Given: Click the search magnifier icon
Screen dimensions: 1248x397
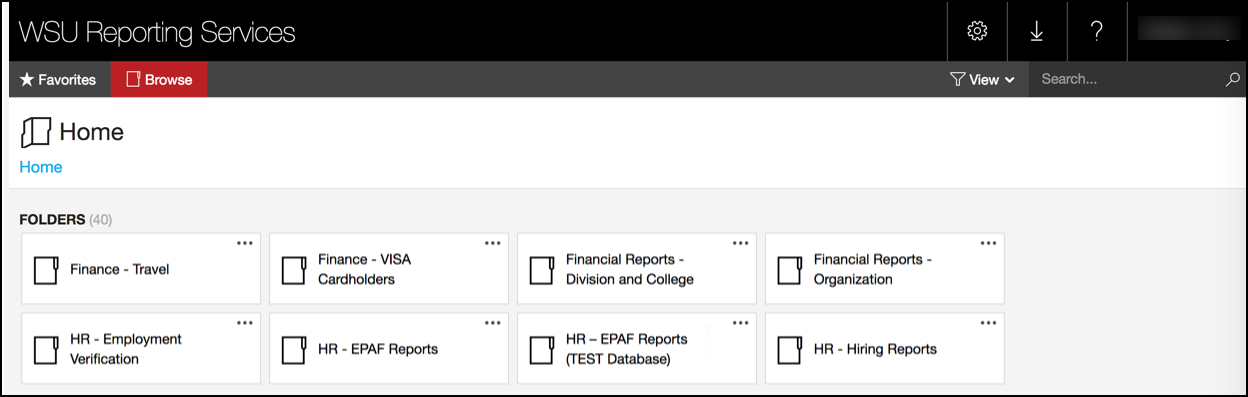Looking at the screenshot, I should (1232, 79).
